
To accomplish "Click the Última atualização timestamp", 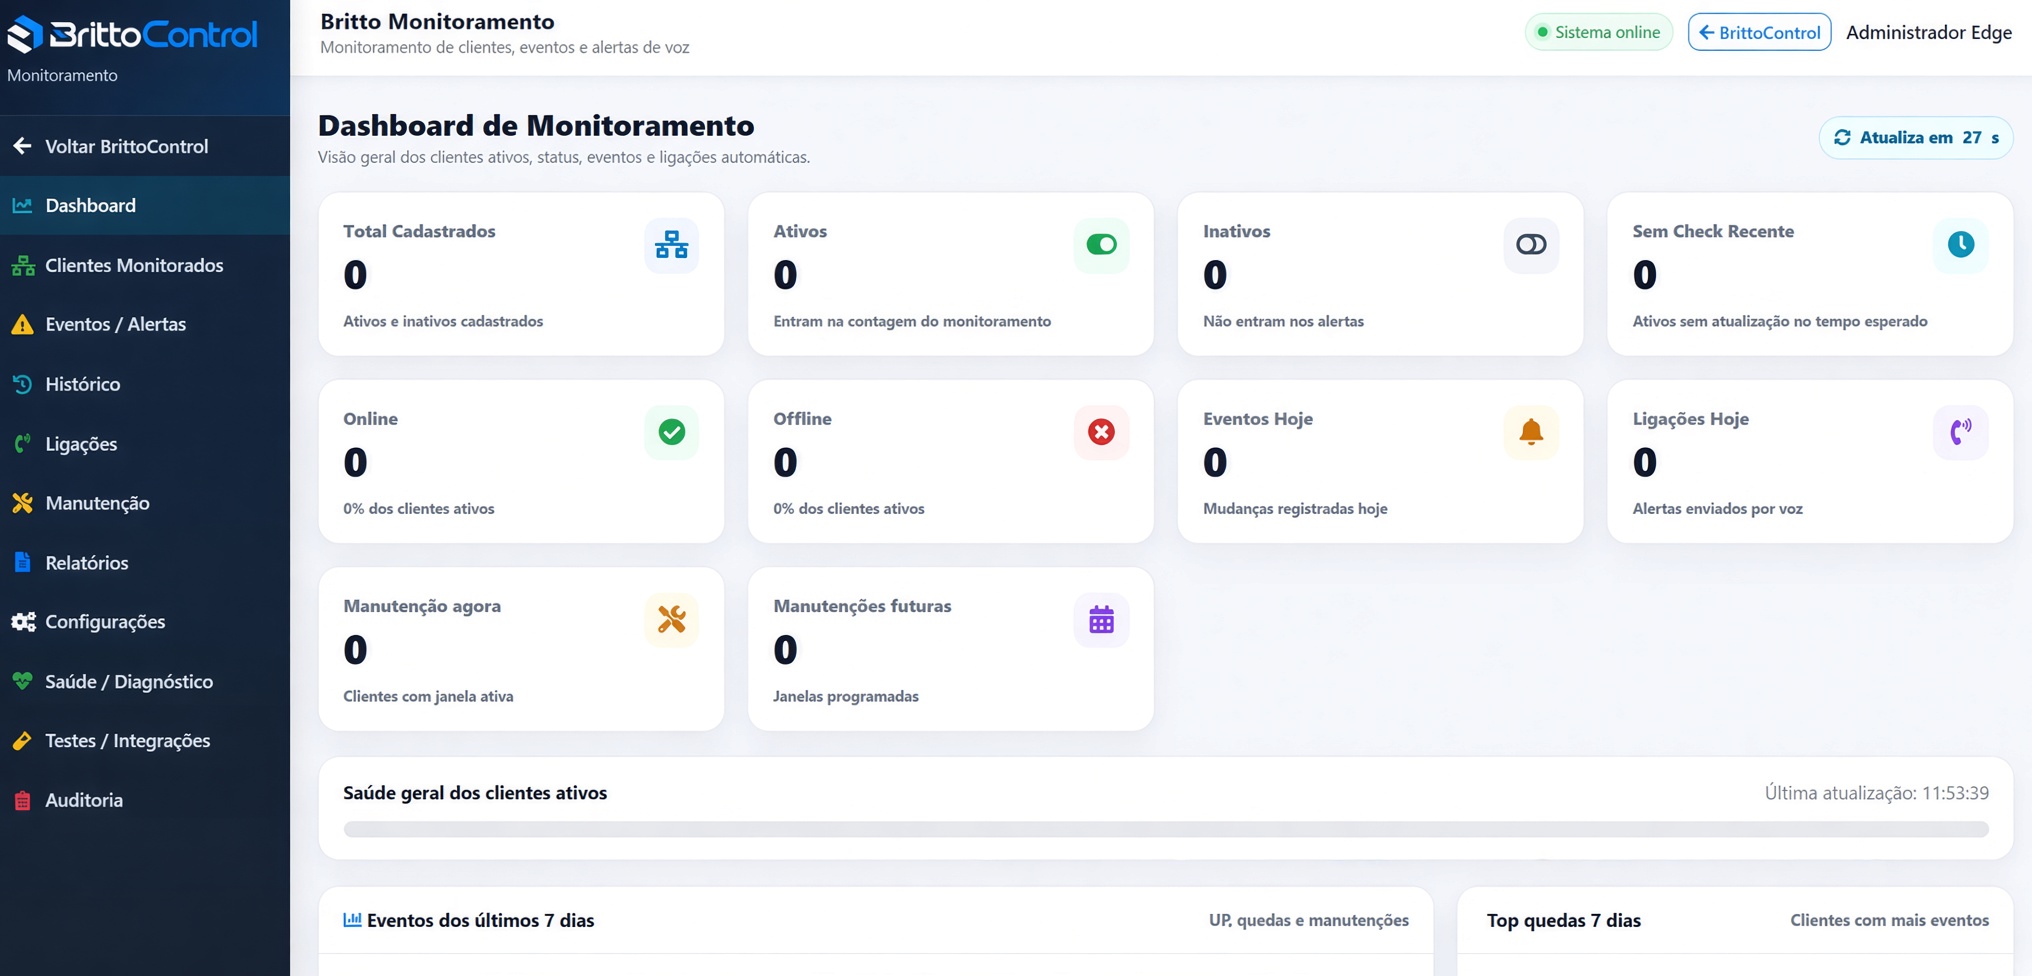I will click(1876, 793).
